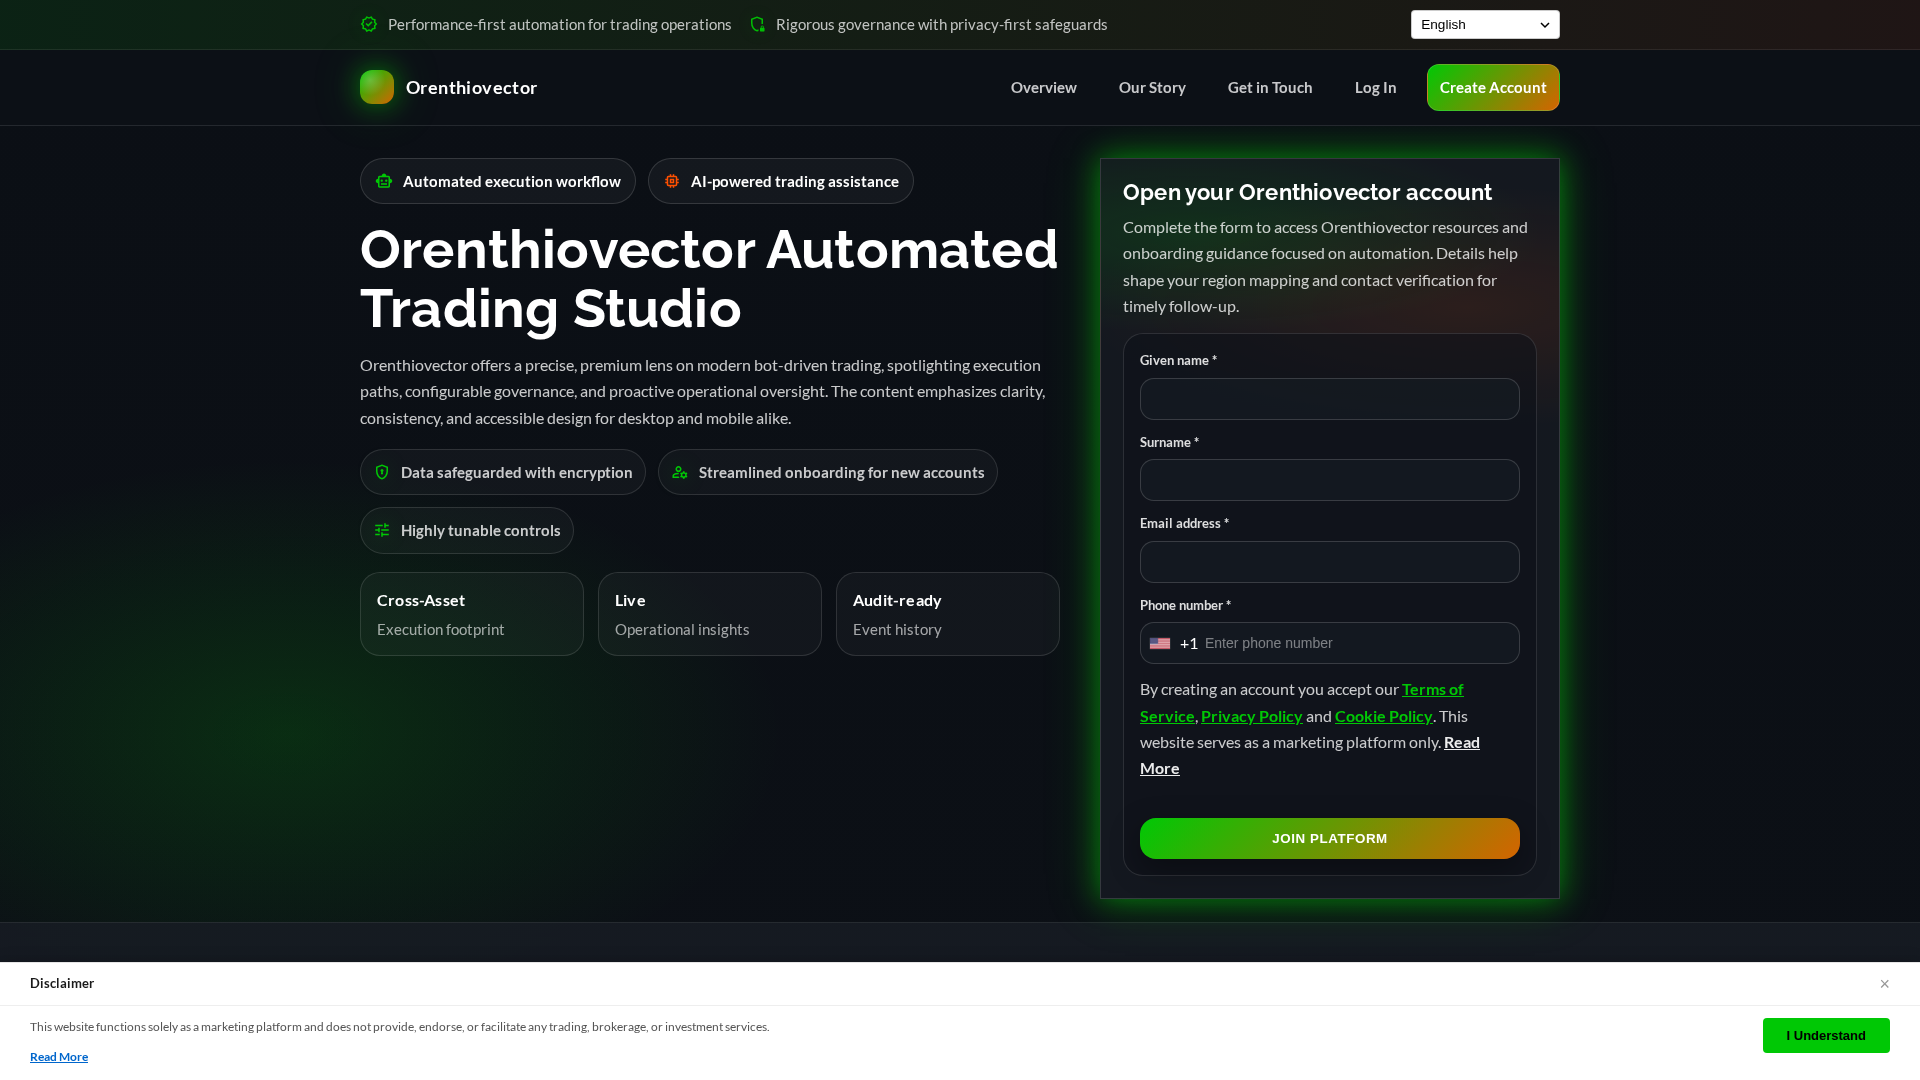
Task: Click the Cross-Asset Execution footprint card
Action: 472,614
